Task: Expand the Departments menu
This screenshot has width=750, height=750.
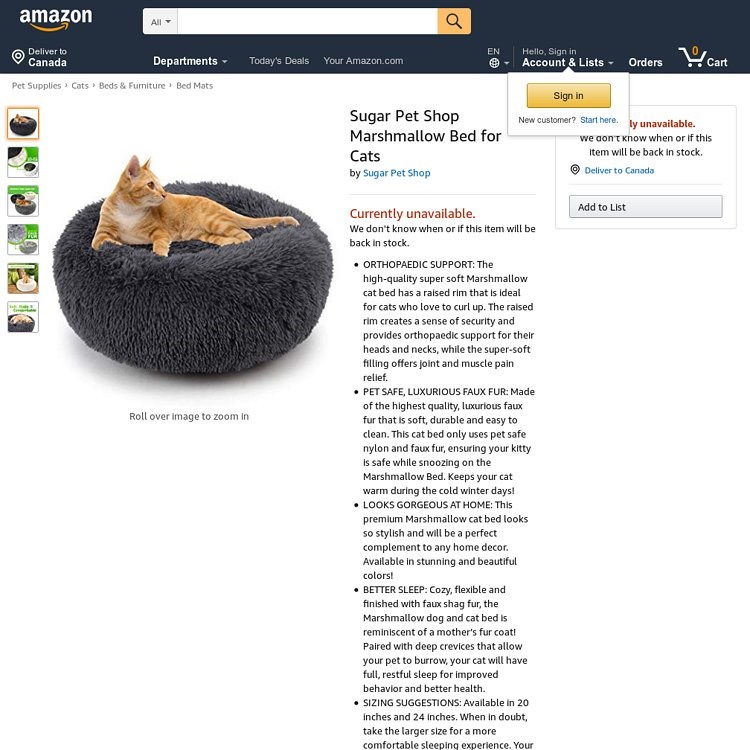Action: [190, 61]
